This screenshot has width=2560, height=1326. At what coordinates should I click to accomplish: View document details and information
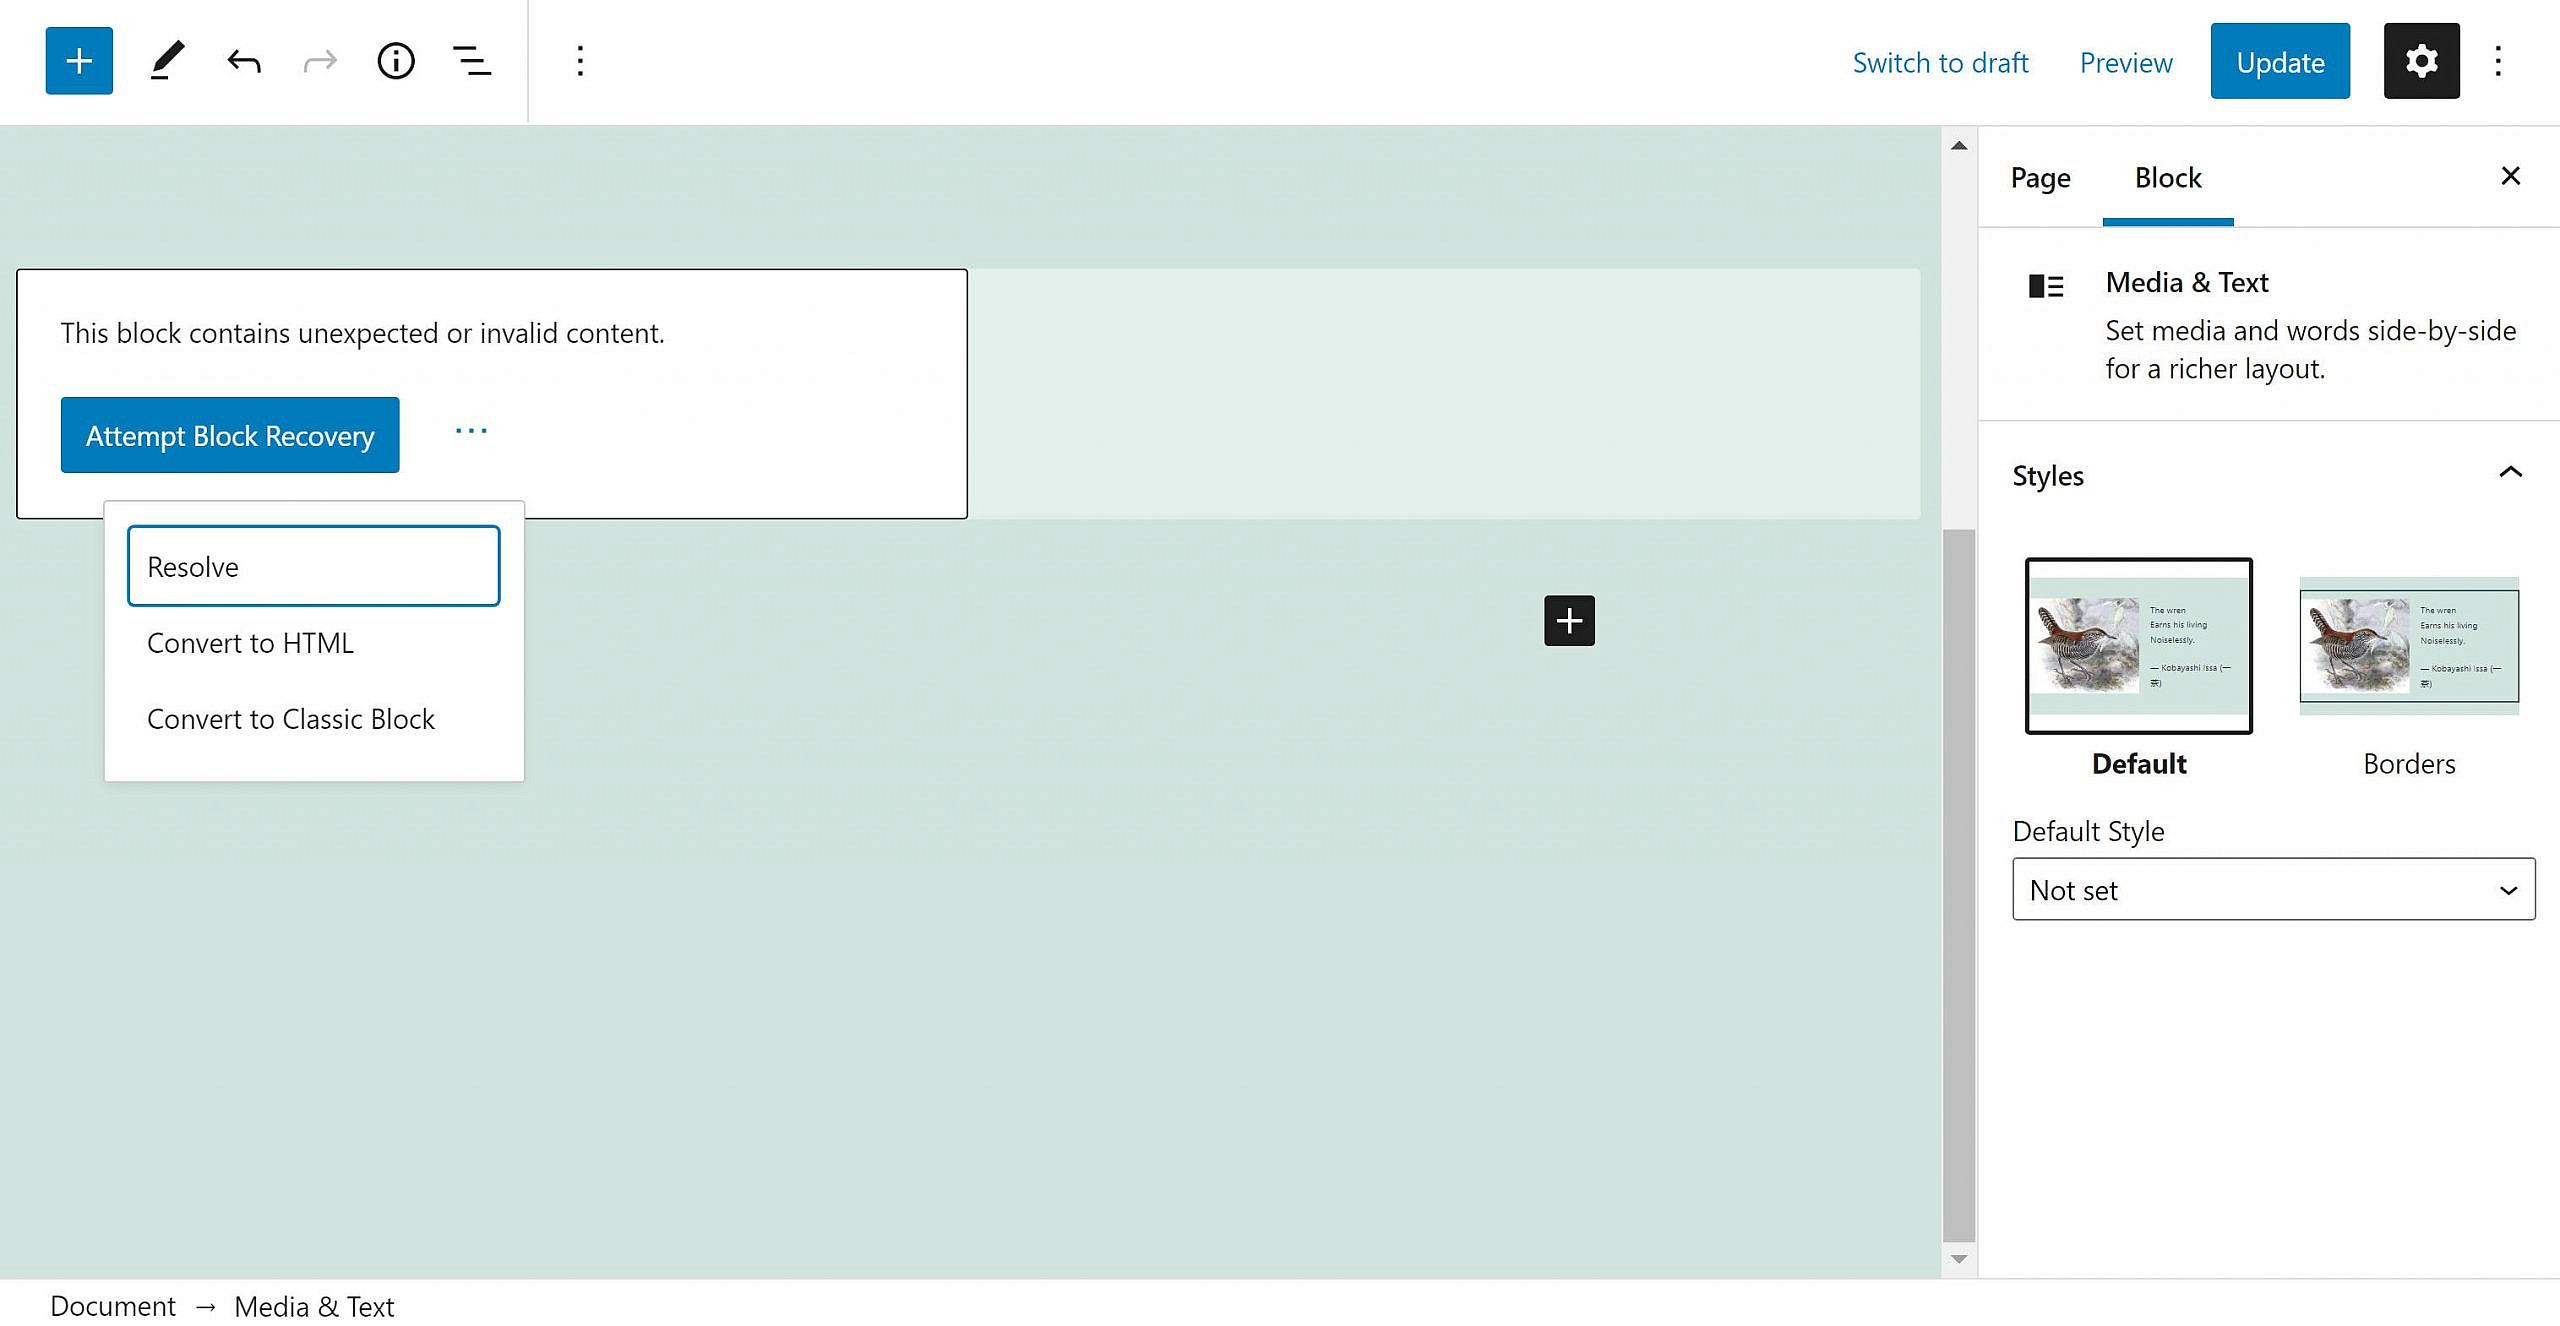pos(395,60)
